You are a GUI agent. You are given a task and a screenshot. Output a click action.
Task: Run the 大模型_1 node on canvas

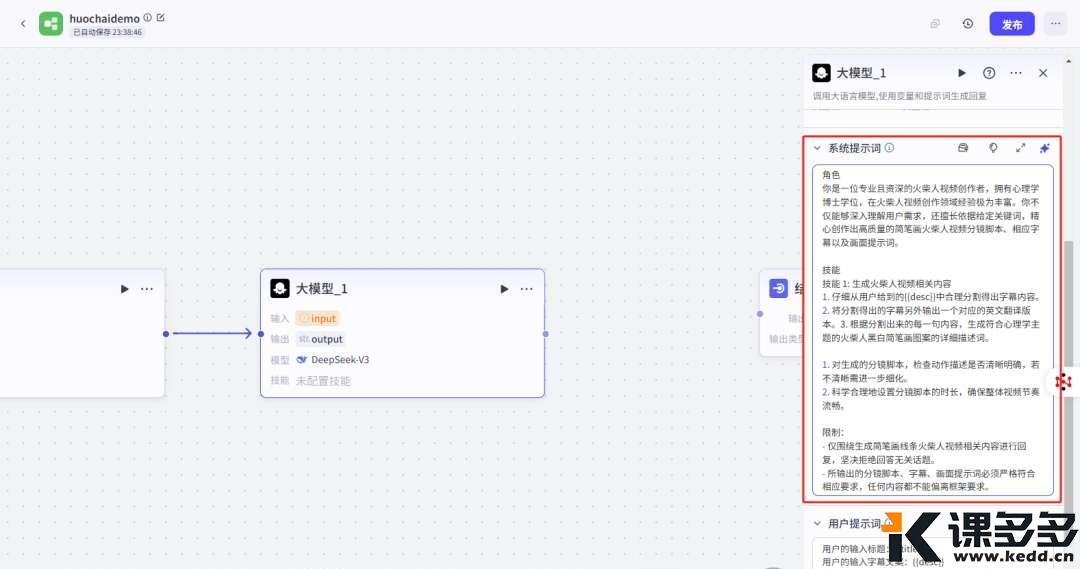click(x=504, y=289)
